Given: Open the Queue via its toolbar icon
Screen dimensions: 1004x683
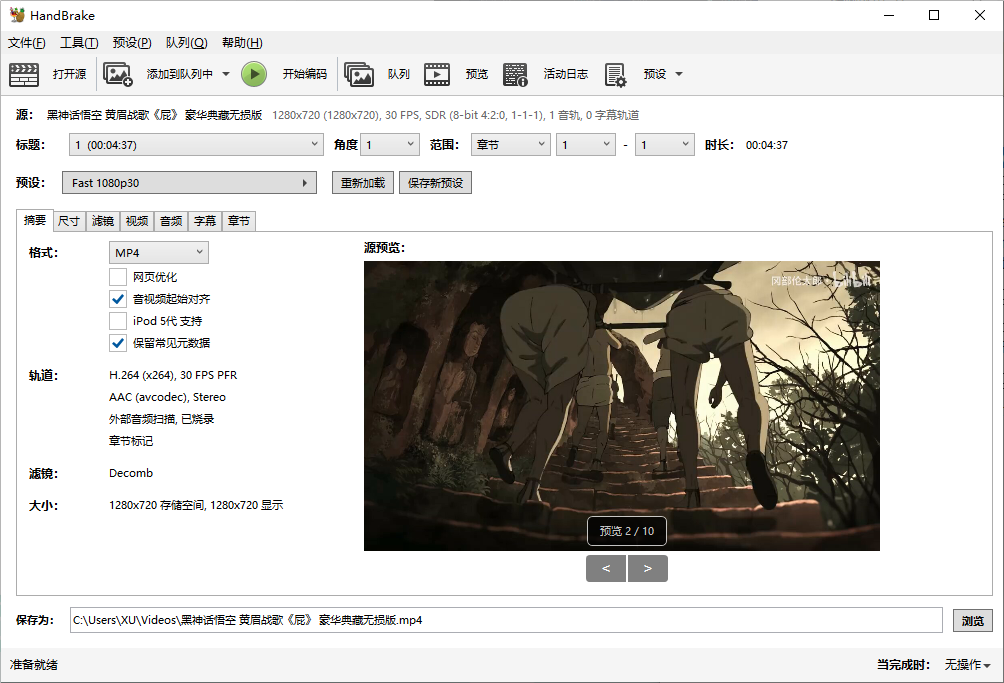Looking at the screenshot, I should coord(359,74).
